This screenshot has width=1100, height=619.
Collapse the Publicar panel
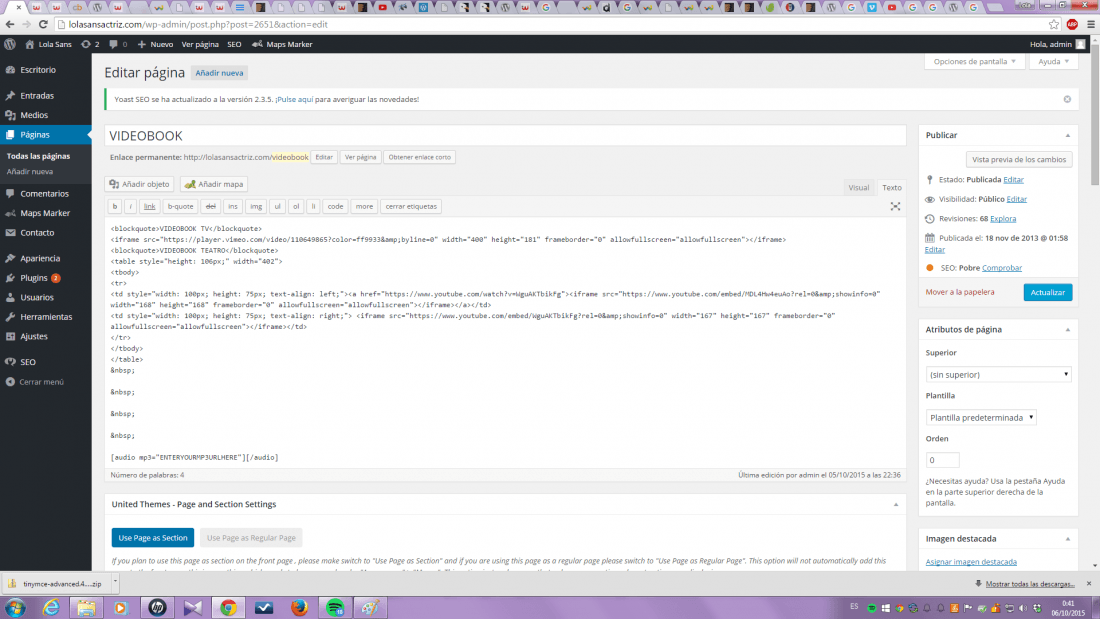[x=1068, y=135]
